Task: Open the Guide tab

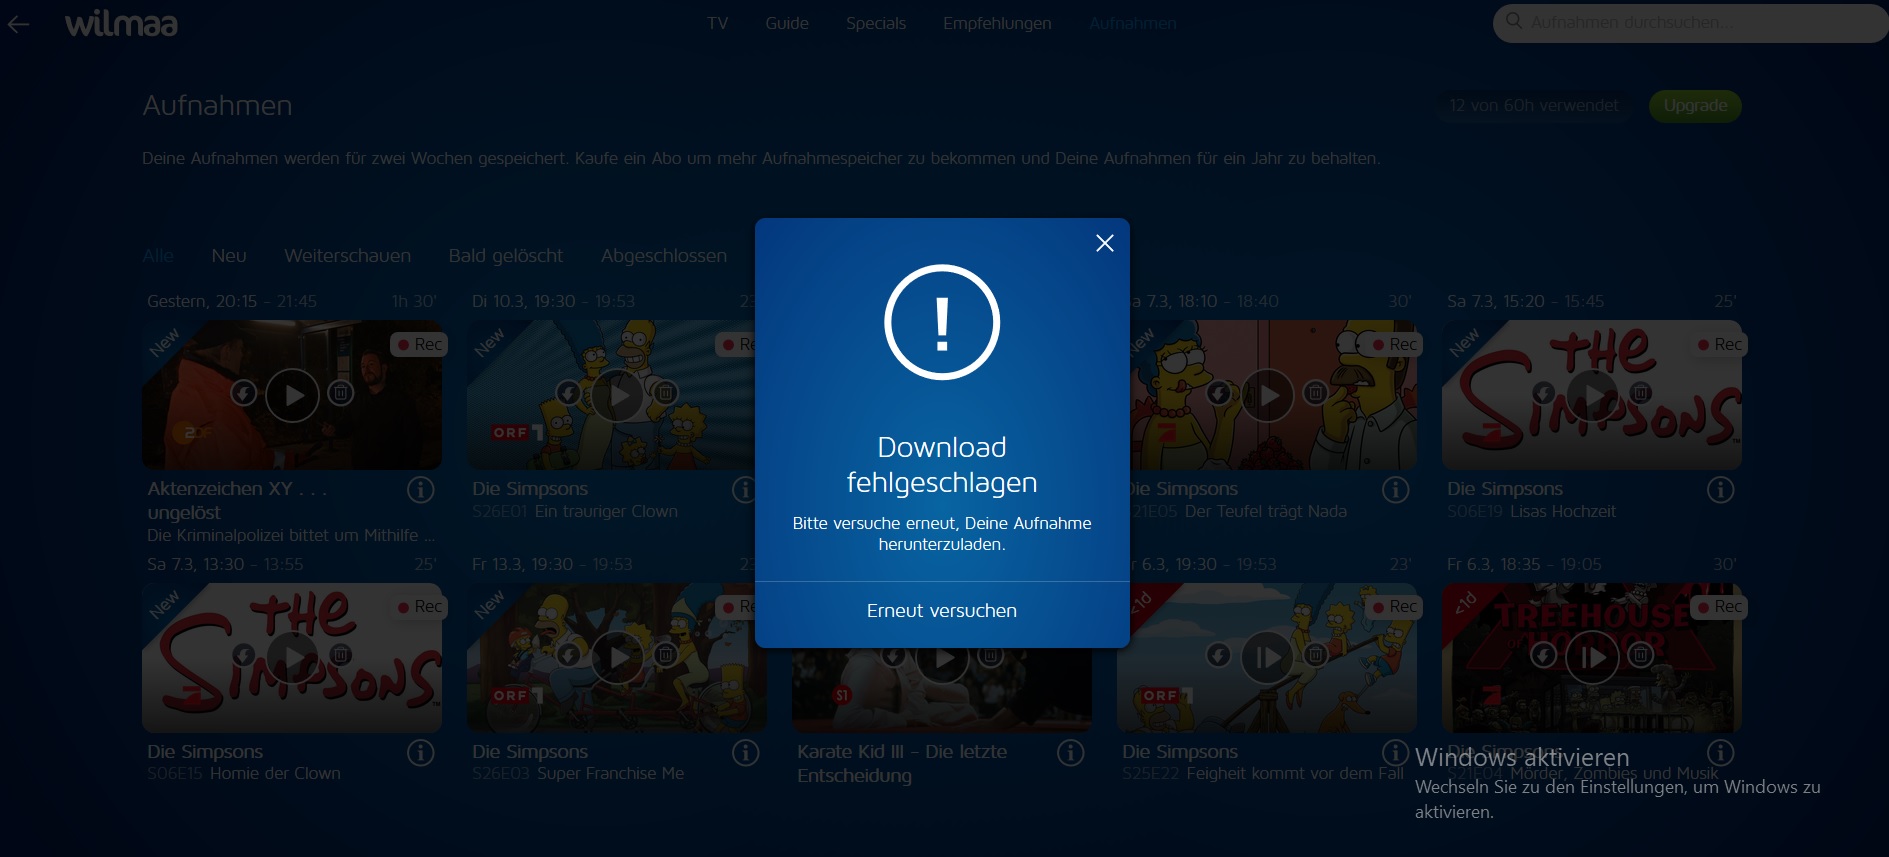Action: (x=787, y=23)
